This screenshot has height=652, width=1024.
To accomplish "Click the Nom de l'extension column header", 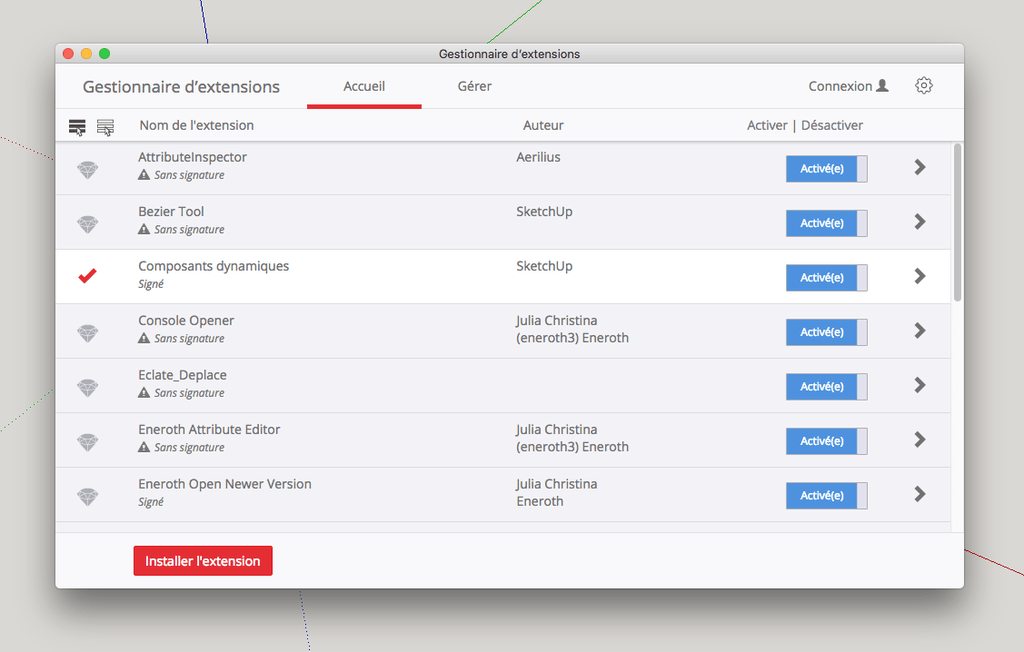I will [197, 125].
